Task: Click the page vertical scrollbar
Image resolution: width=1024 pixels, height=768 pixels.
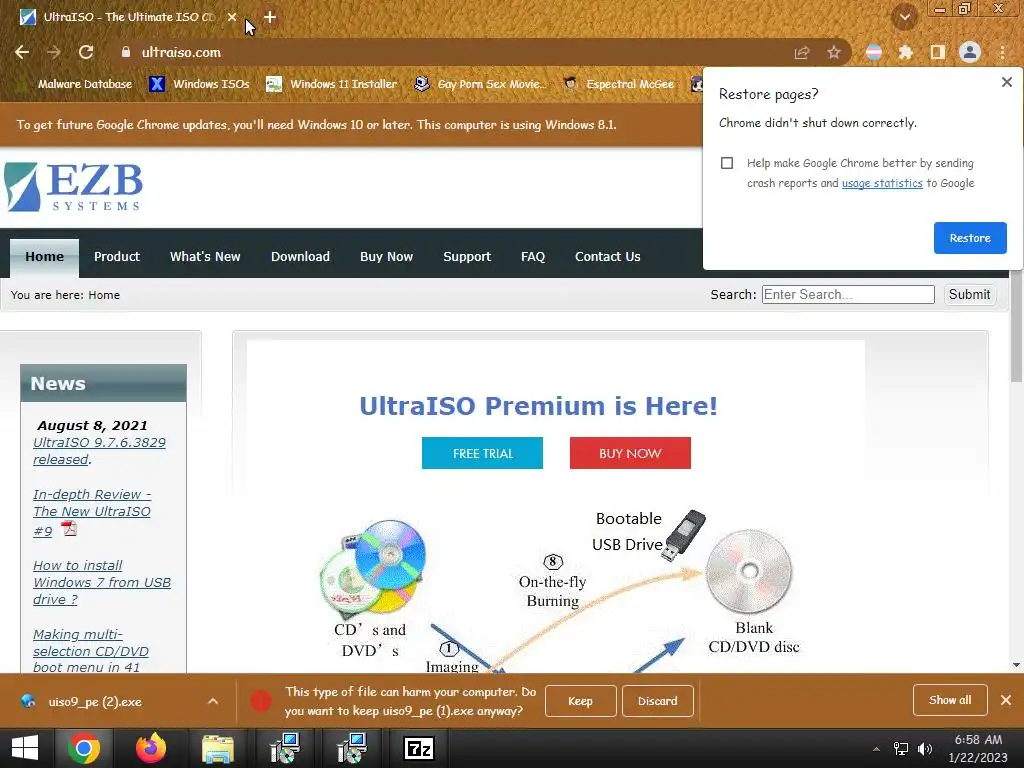Action: click(1016, 327)
